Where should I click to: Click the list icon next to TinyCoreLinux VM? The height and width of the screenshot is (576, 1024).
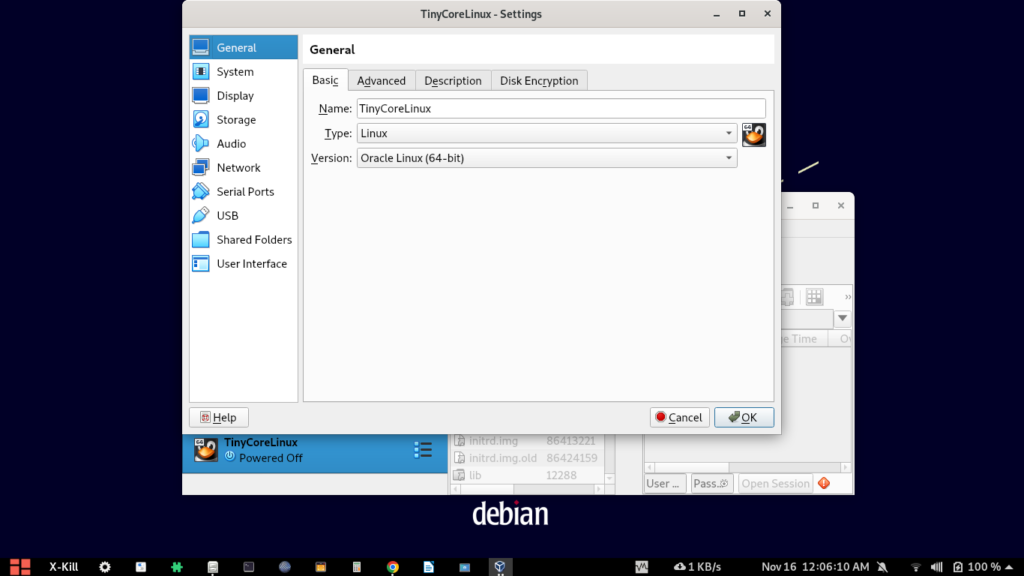422,450
